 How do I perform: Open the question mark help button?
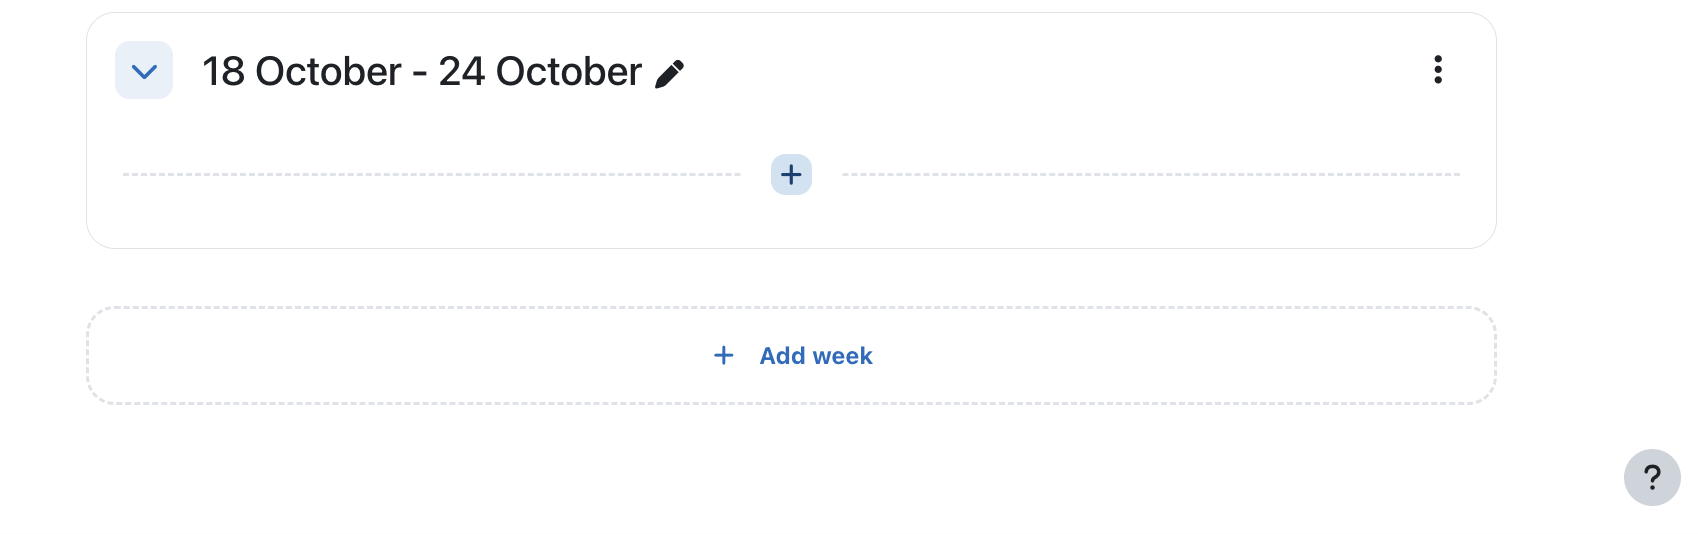point(1652,477)
